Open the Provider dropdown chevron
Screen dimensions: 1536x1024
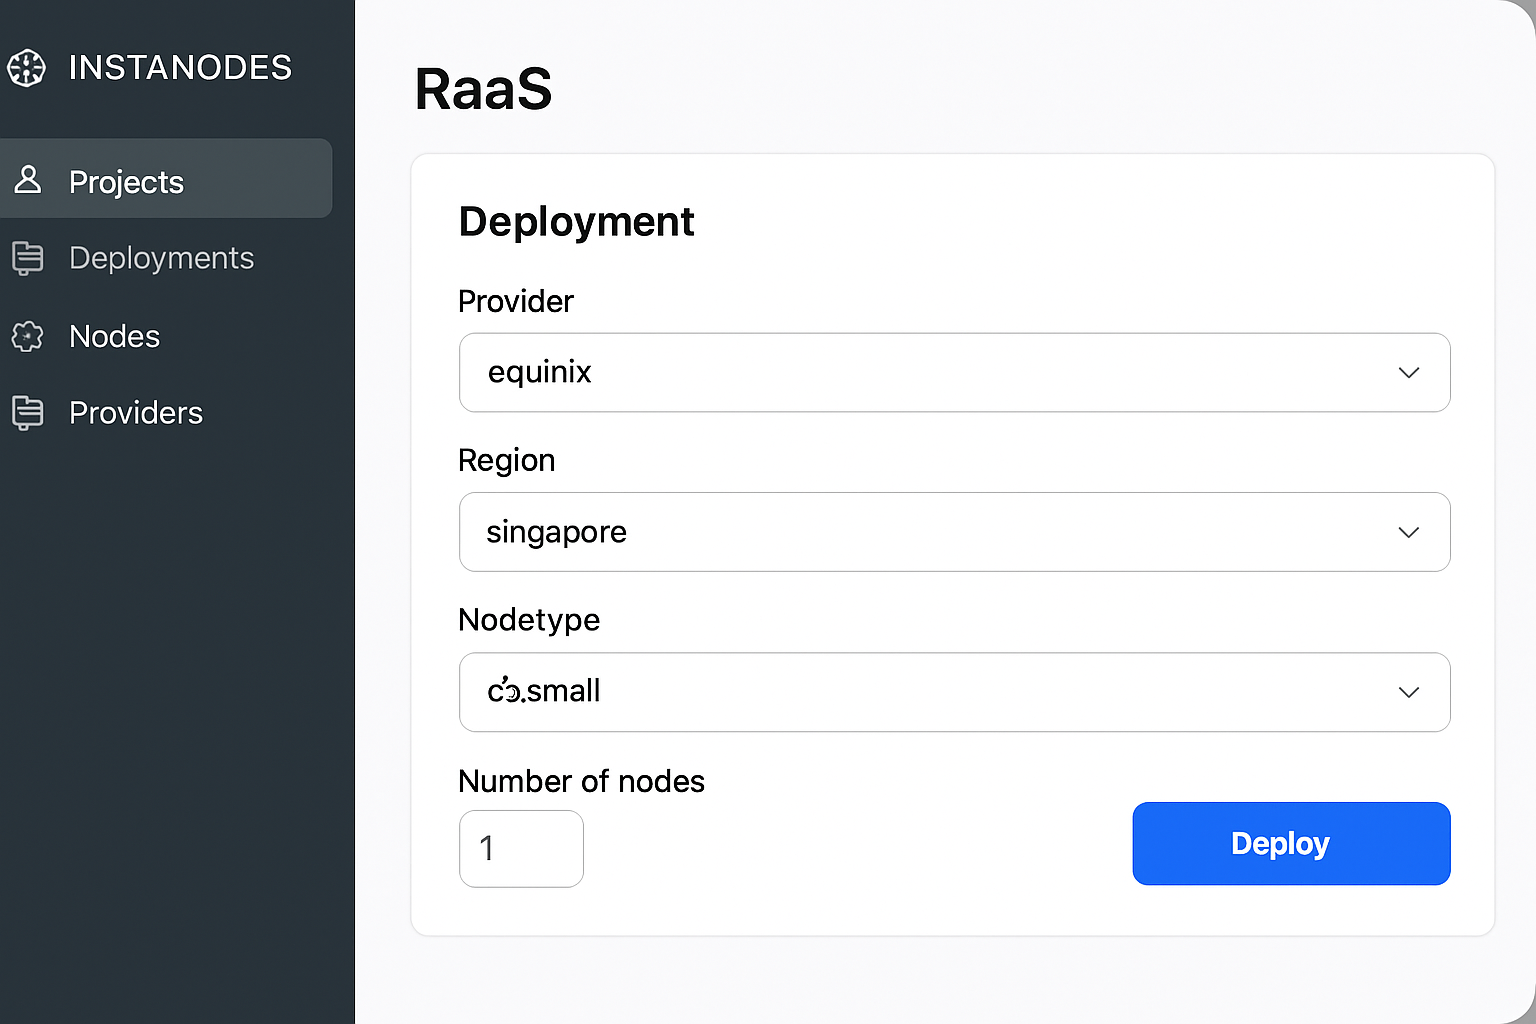(x=1409, y=372)
